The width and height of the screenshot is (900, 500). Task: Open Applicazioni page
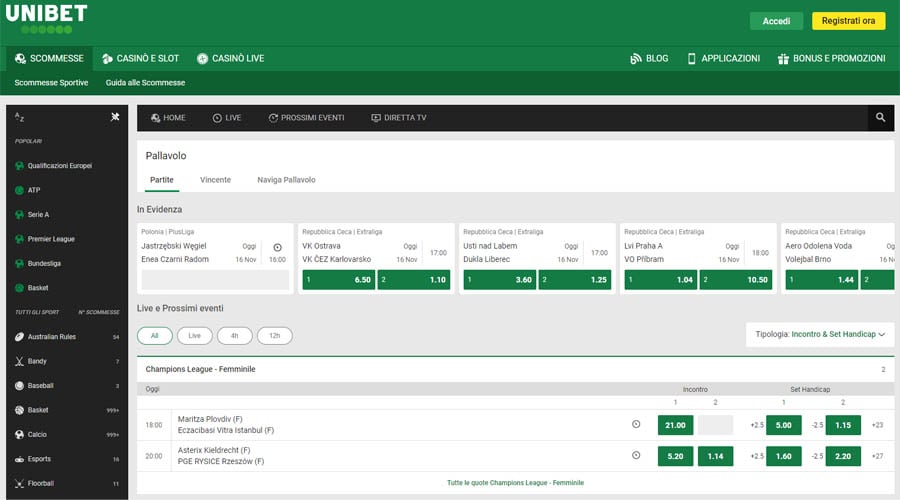coord(724,59)
